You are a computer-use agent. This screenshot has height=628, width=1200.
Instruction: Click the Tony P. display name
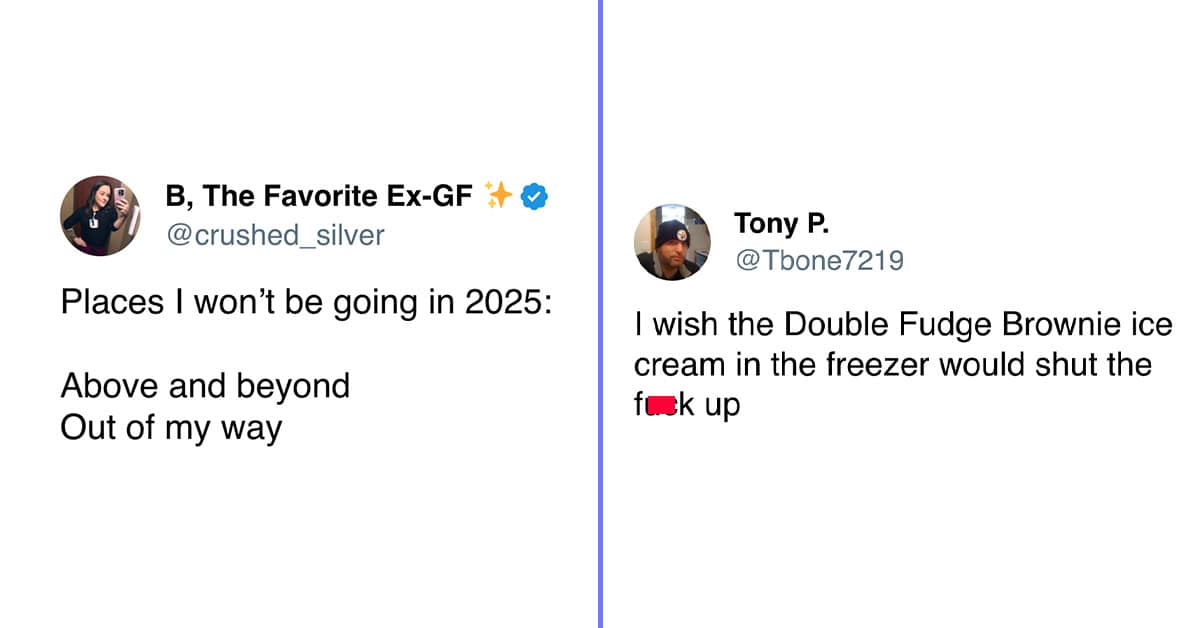coord(781,222)
